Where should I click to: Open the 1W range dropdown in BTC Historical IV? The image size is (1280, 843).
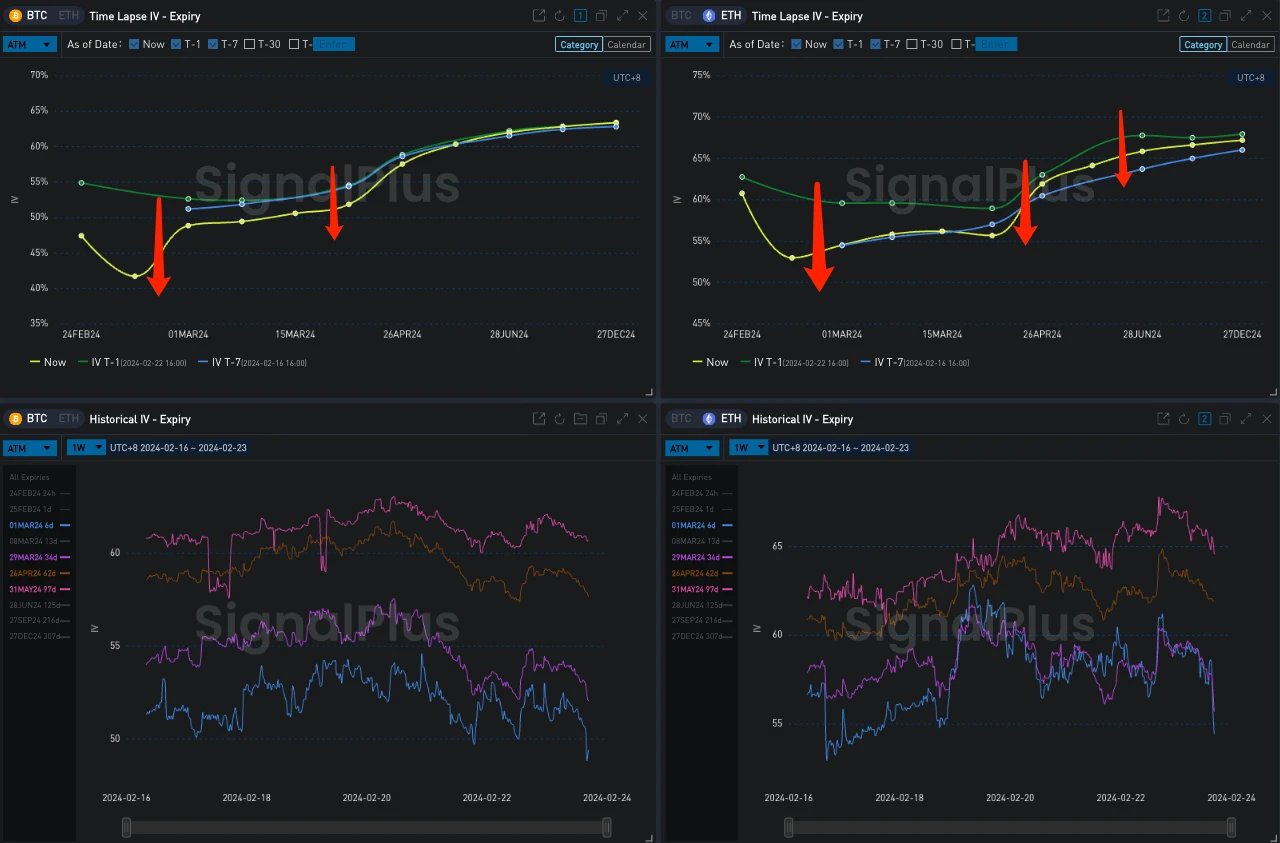85,448
